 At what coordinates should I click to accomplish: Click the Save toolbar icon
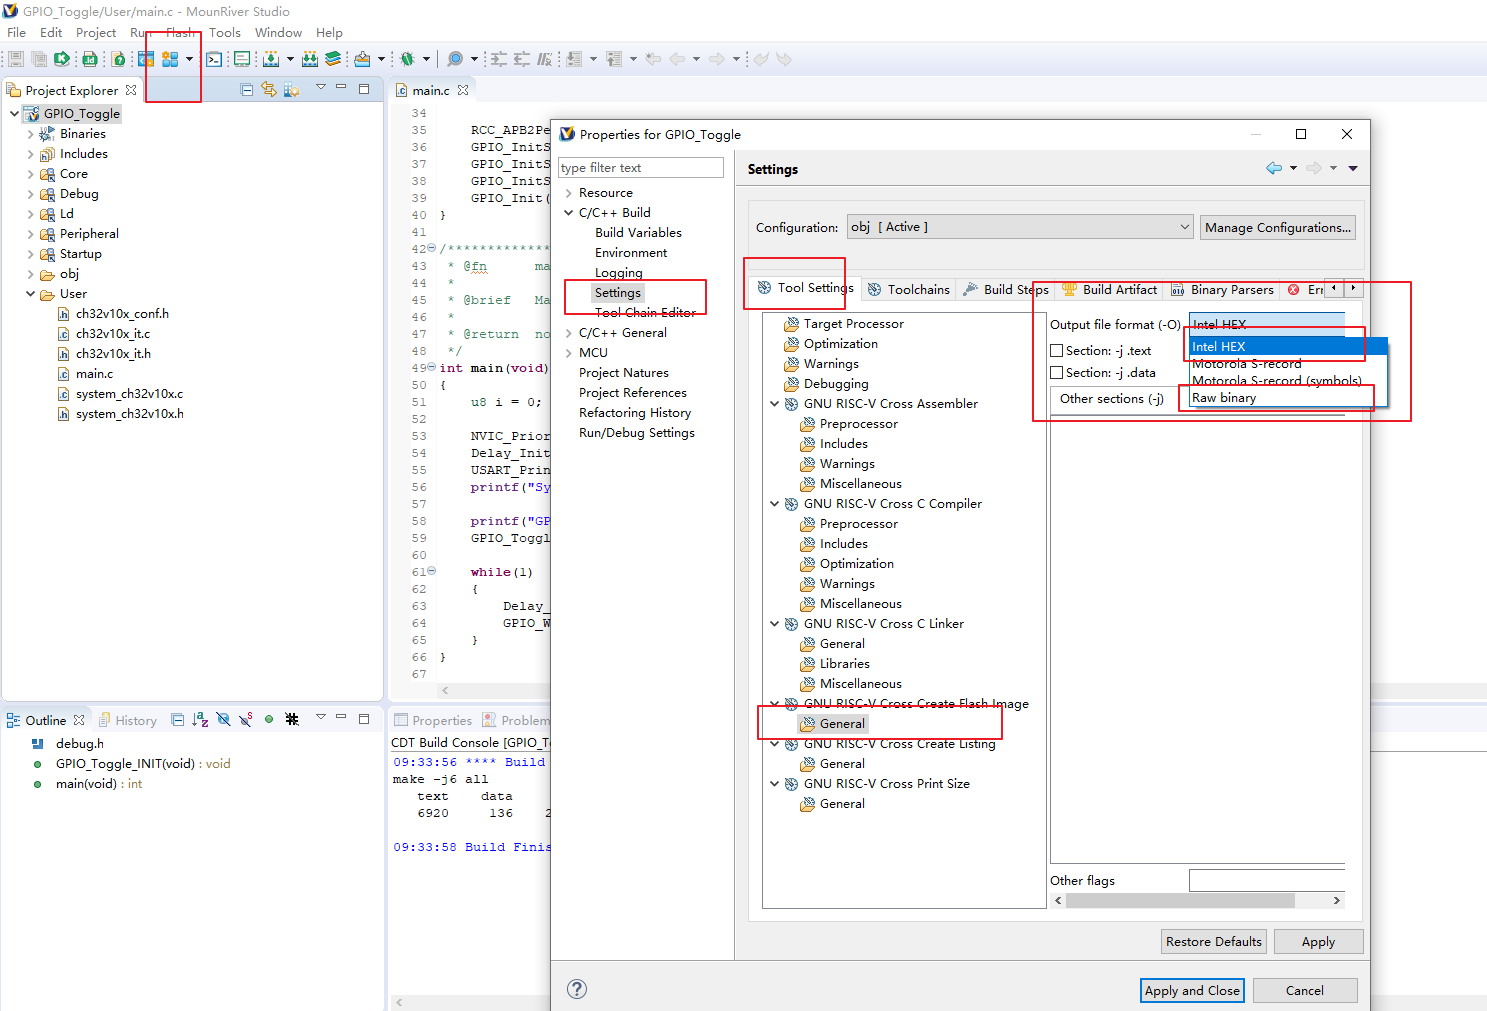point(16,59)
